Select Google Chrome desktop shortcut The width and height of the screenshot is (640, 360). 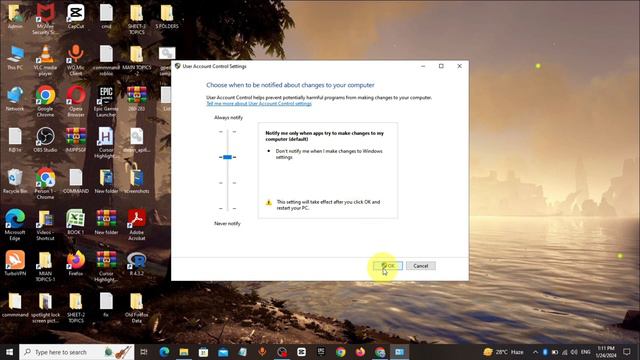click(x=45, y=101)
